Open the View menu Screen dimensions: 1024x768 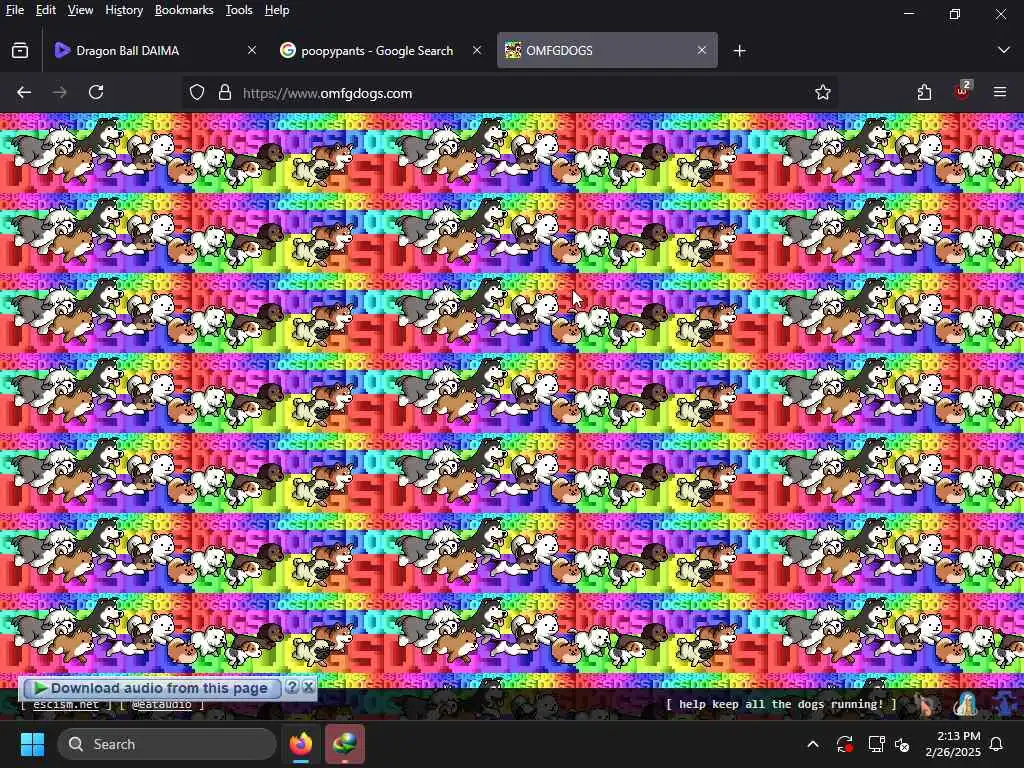80,10
